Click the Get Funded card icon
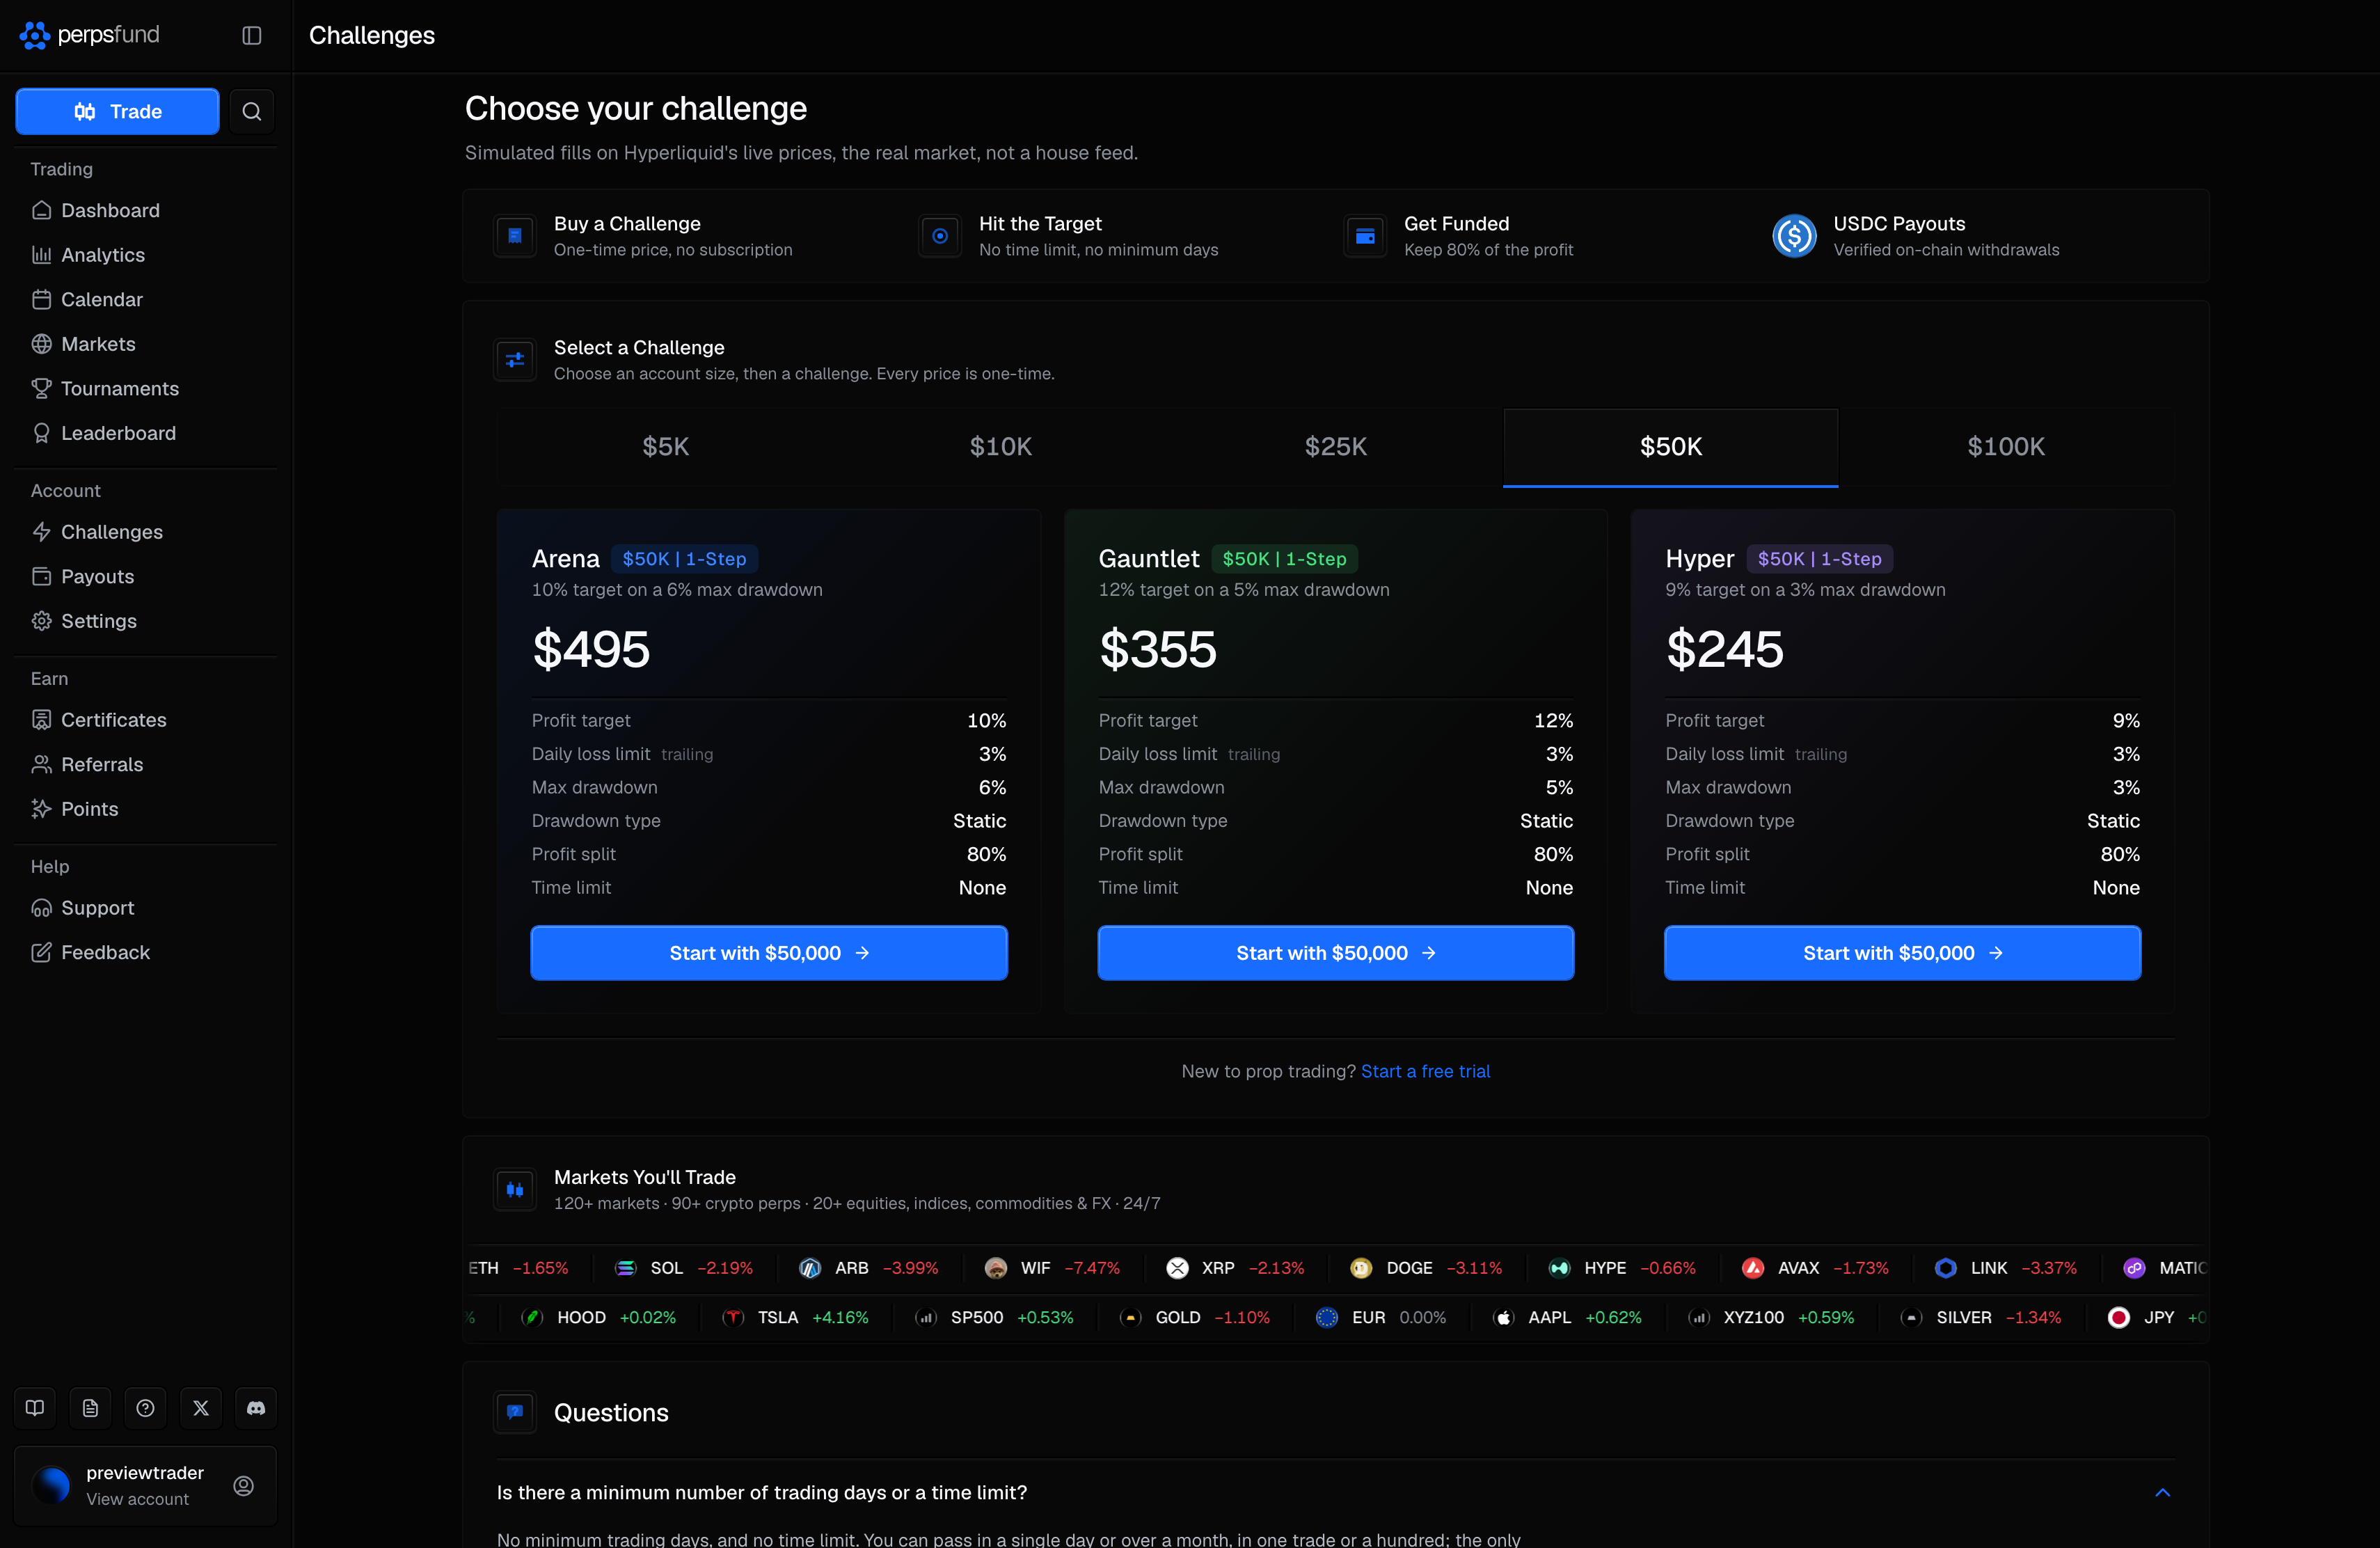2380x1548 pixels. click(x=1365, y=236)
